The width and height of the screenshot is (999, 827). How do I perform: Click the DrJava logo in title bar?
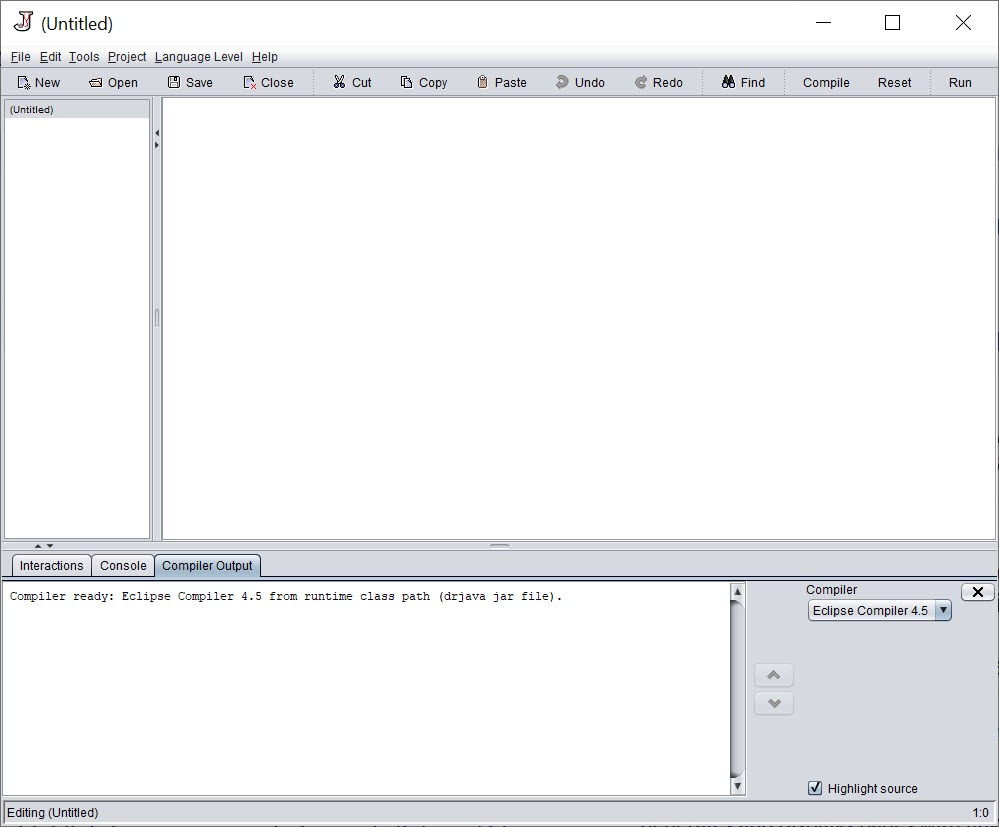click(x=24, y=22)
